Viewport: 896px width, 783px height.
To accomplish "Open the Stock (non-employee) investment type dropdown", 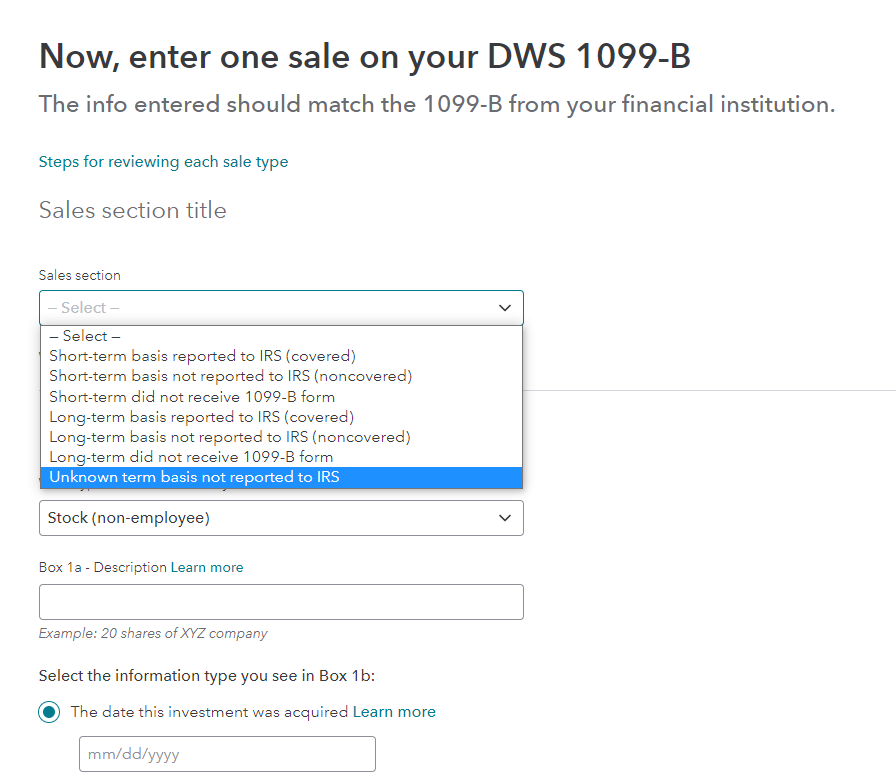I will [270, 518].
